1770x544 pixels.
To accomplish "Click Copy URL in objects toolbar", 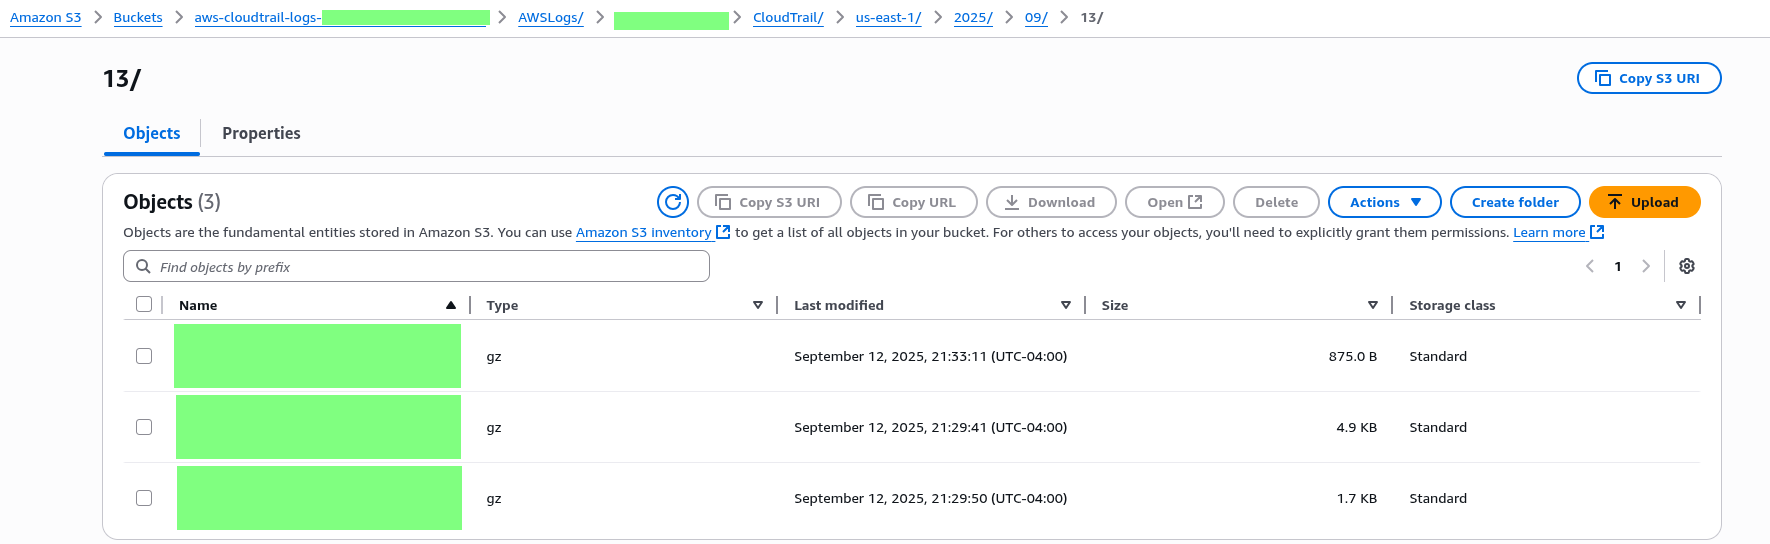I will pyautogui.click(x=912, y=202).
